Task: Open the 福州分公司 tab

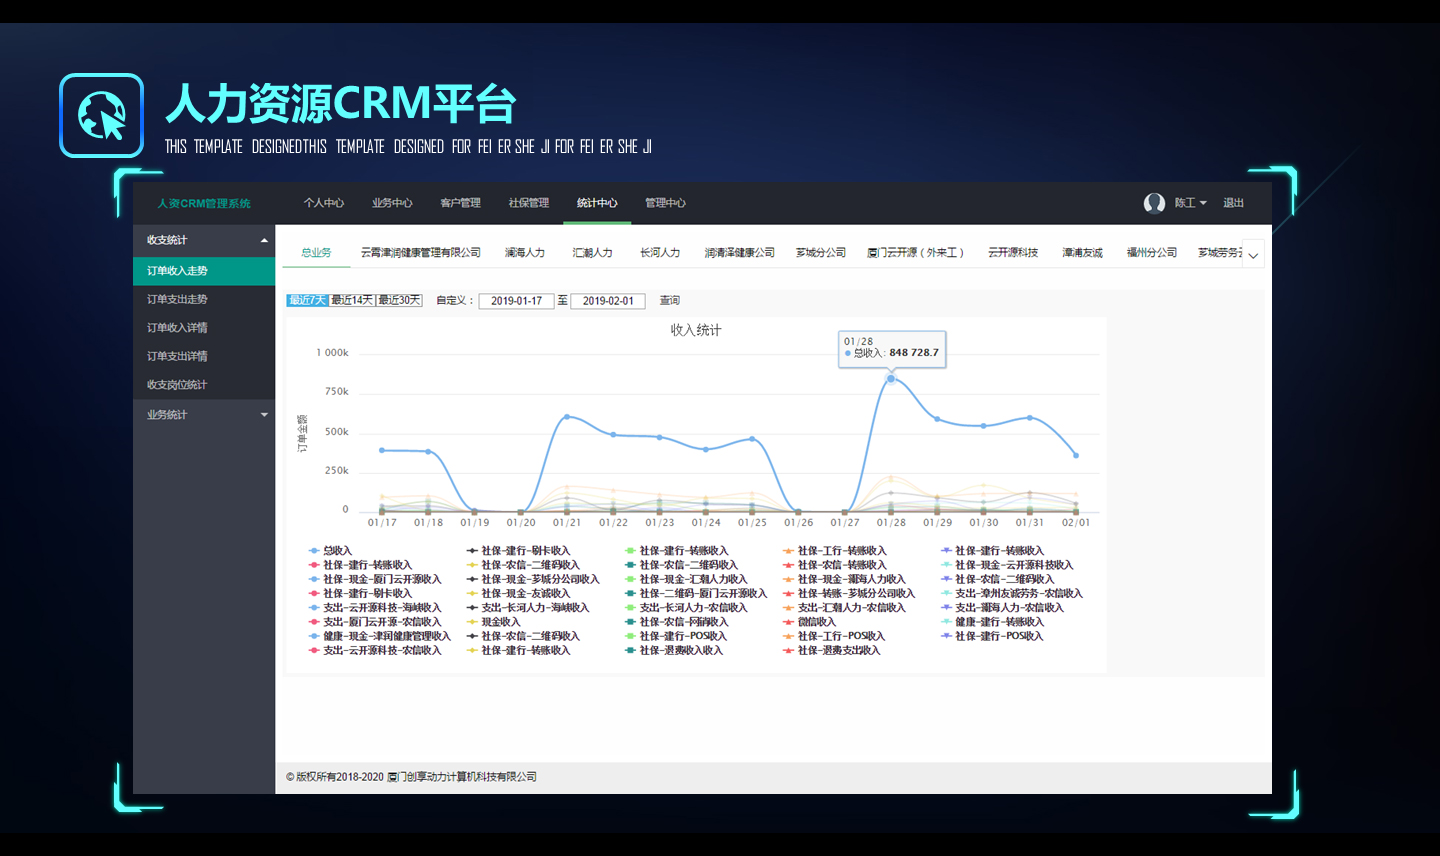Action: 1152,253
